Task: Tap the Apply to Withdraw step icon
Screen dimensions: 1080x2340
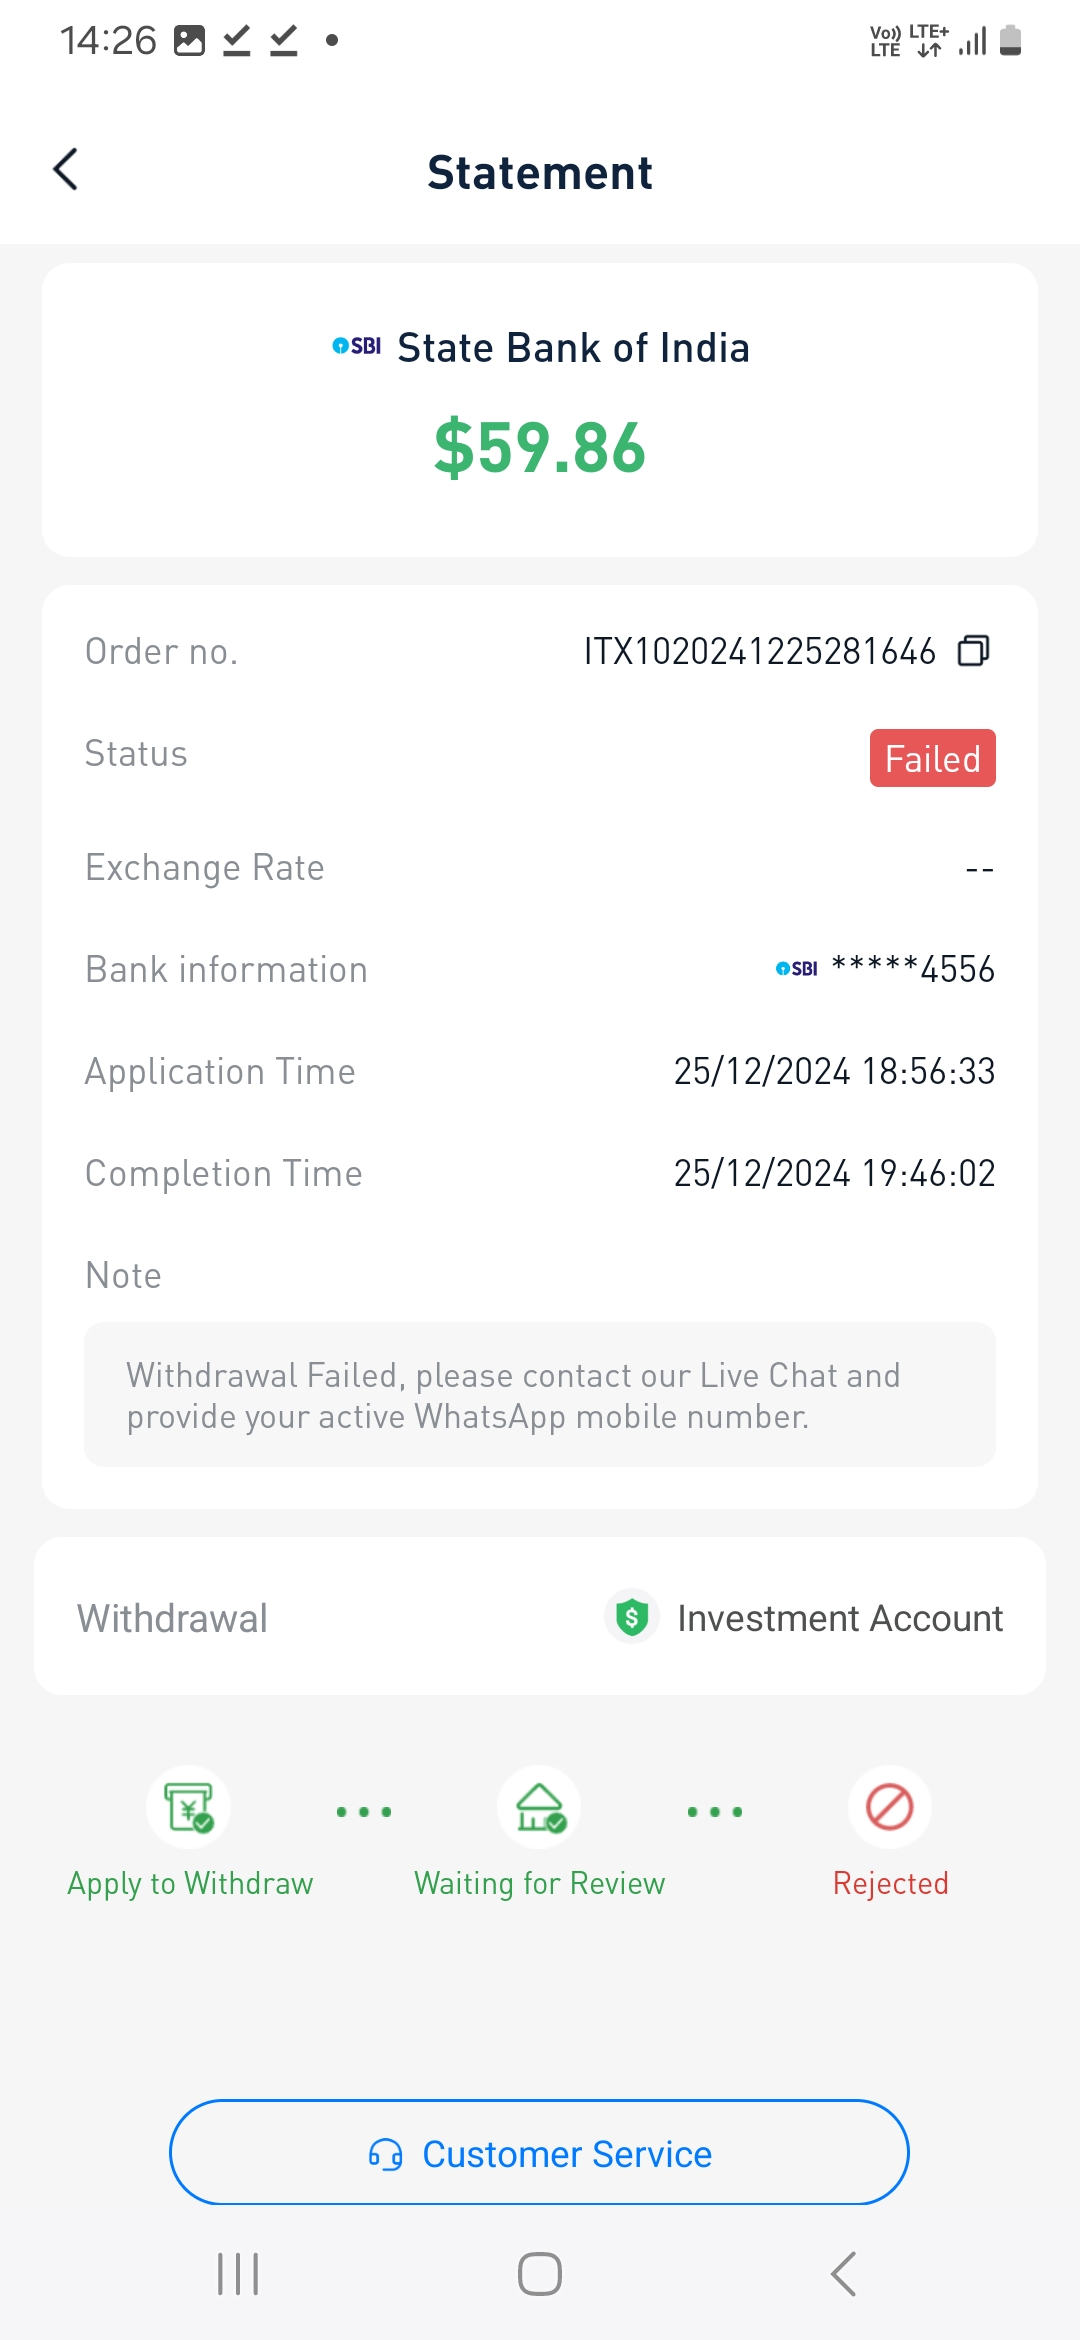Action: pos(189,1807)
